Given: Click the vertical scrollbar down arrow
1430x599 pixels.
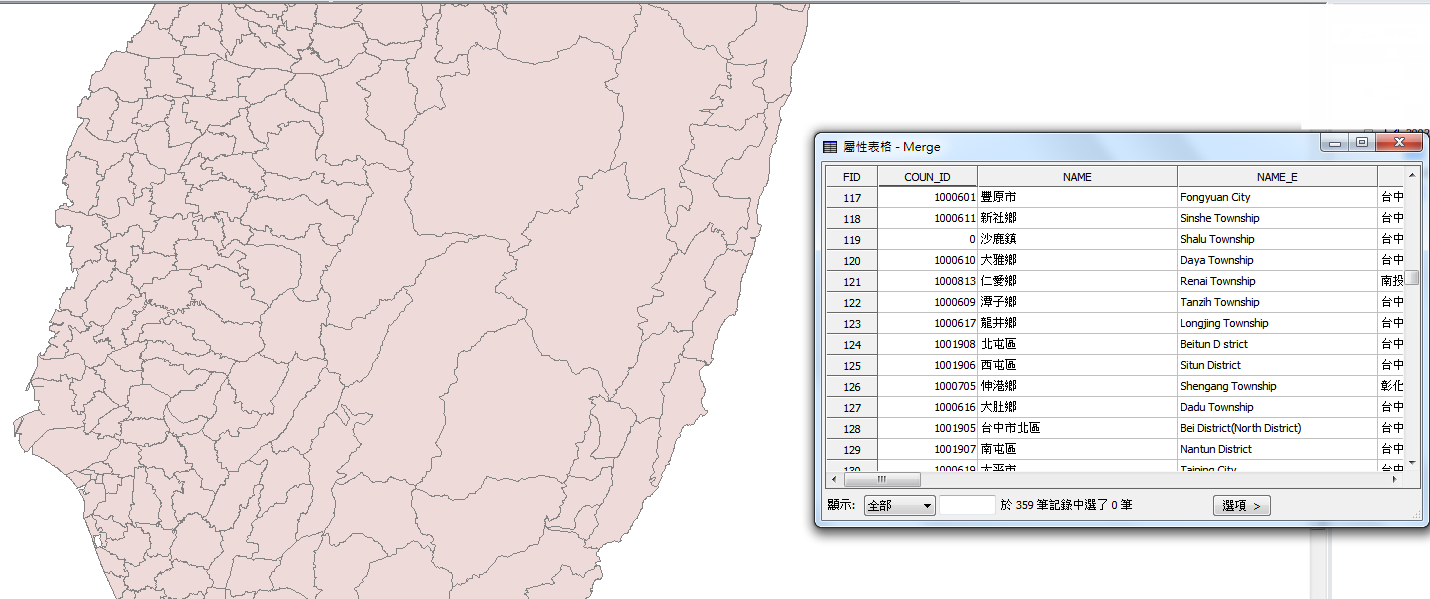Looking at the screenshot, I should 1412,462.
